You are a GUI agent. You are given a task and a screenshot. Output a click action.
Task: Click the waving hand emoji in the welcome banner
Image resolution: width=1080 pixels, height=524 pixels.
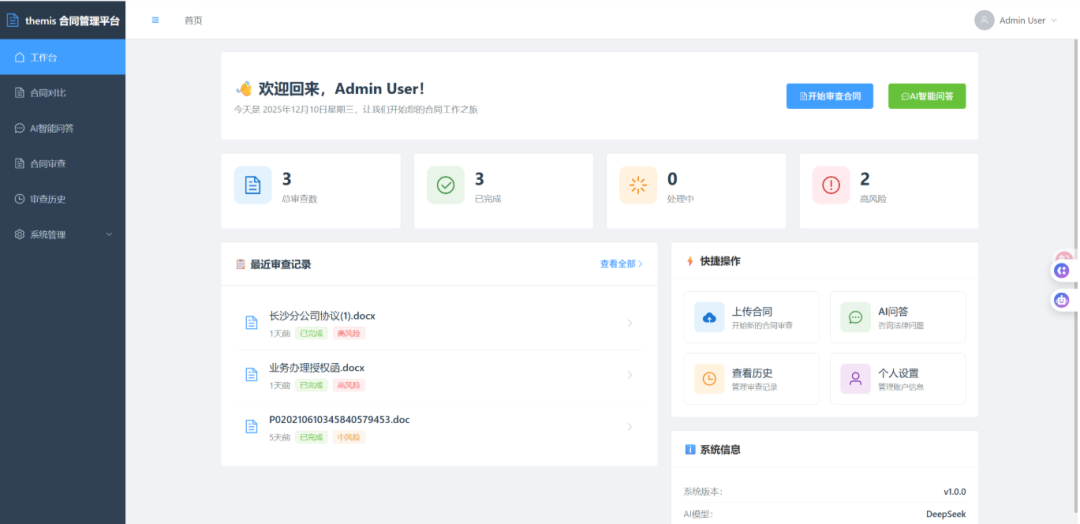244,88
